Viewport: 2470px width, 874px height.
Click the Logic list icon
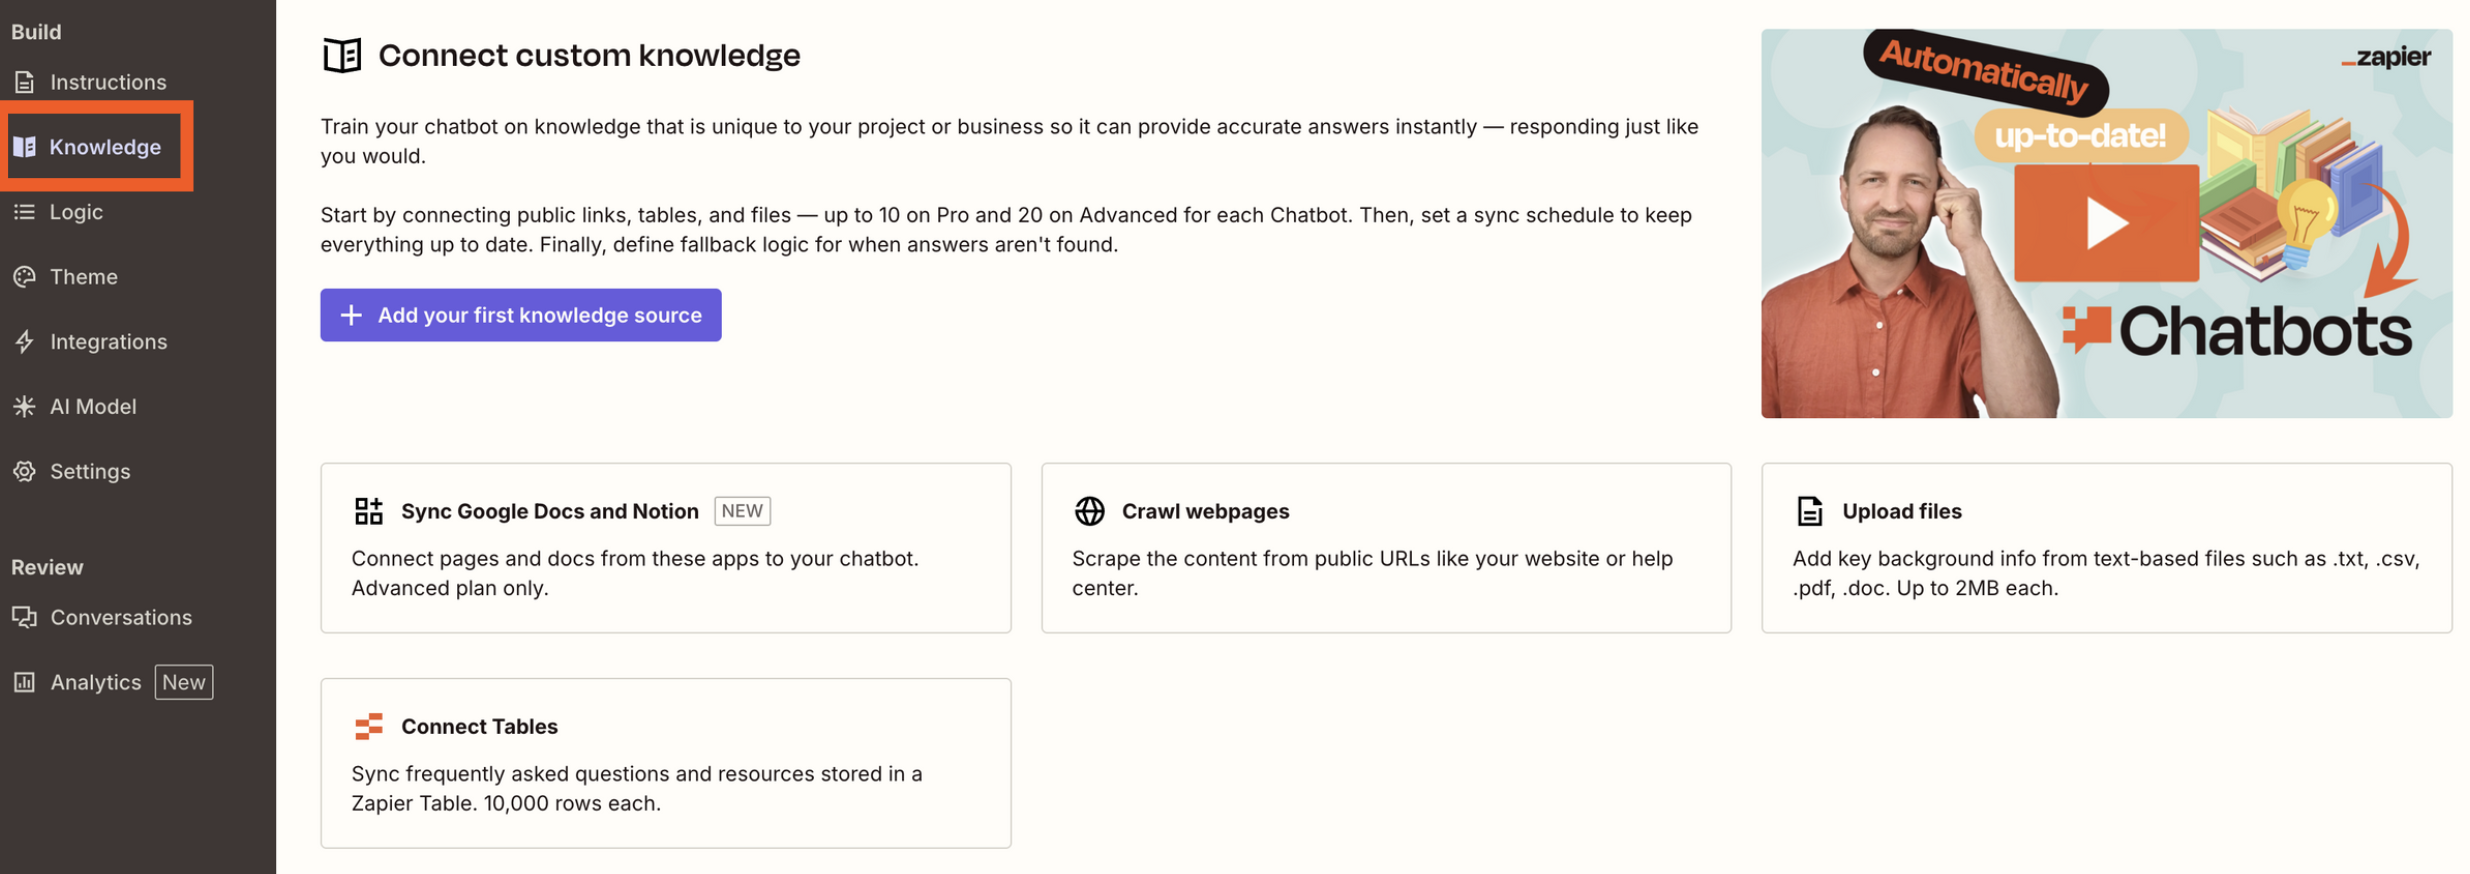[x=25, y=212]
